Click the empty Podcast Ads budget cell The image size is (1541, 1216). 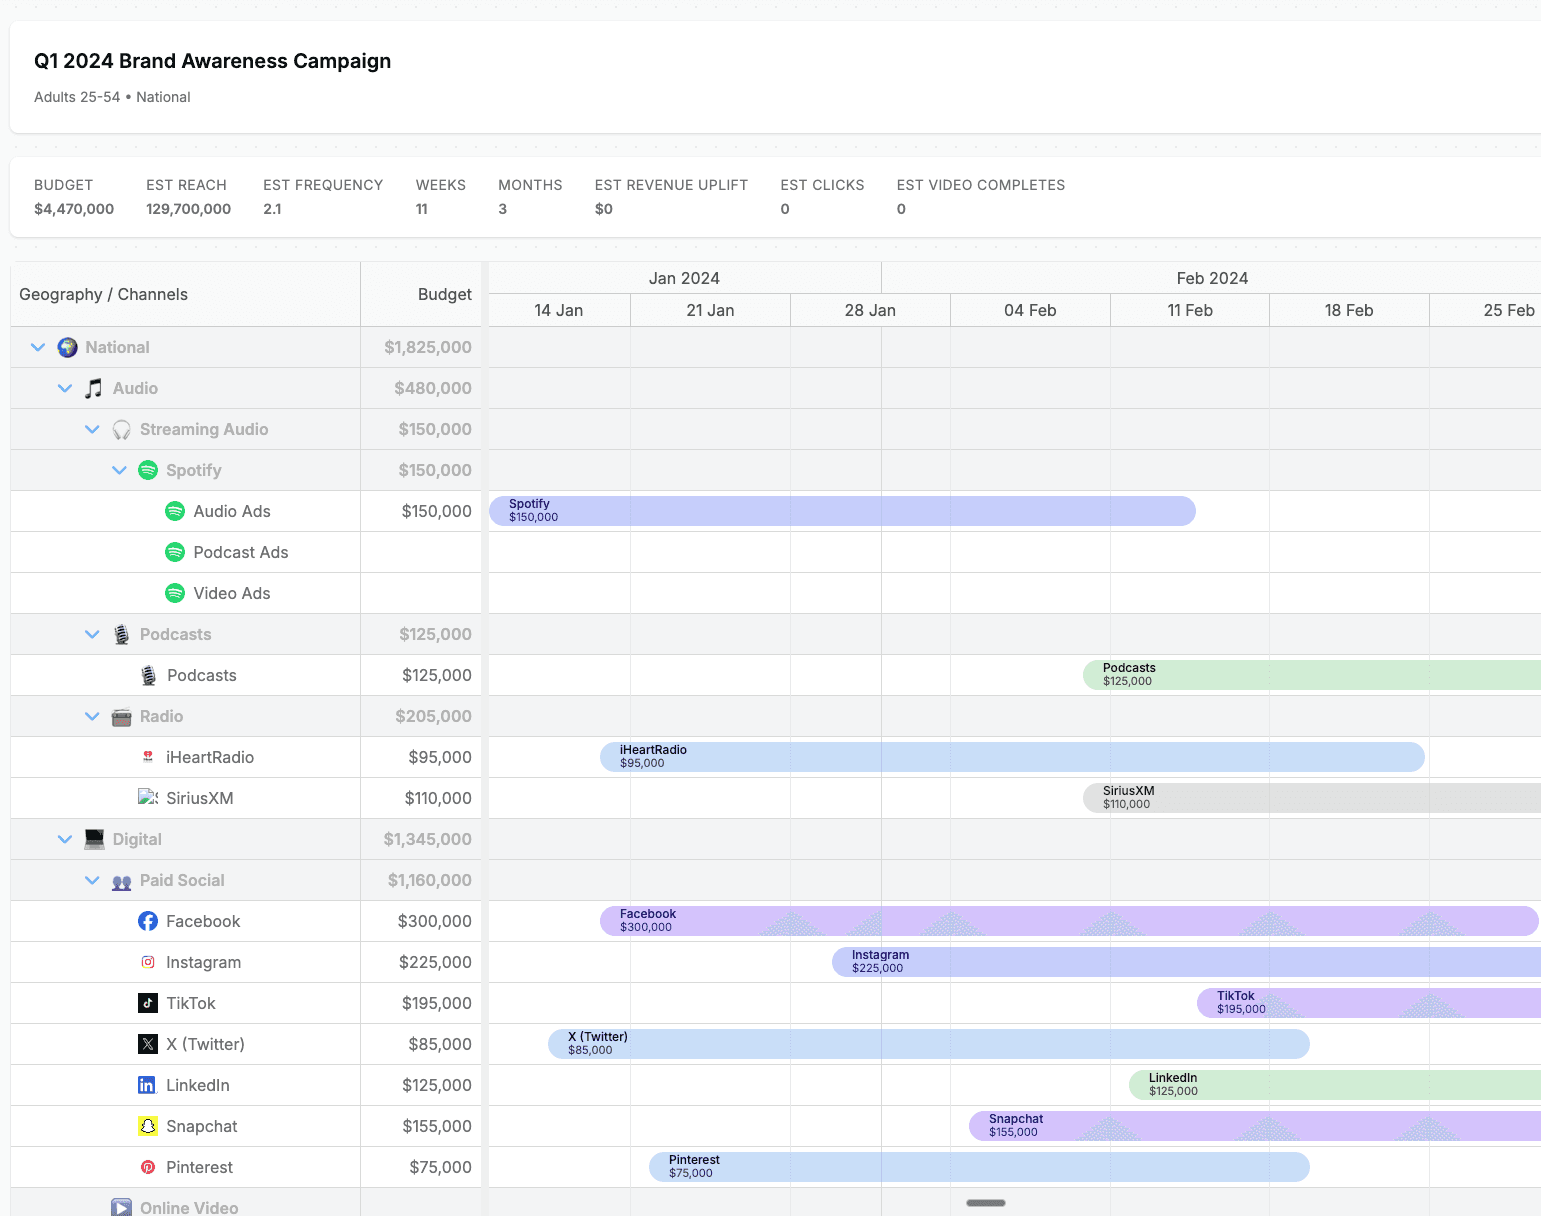(x=421, y=552)
